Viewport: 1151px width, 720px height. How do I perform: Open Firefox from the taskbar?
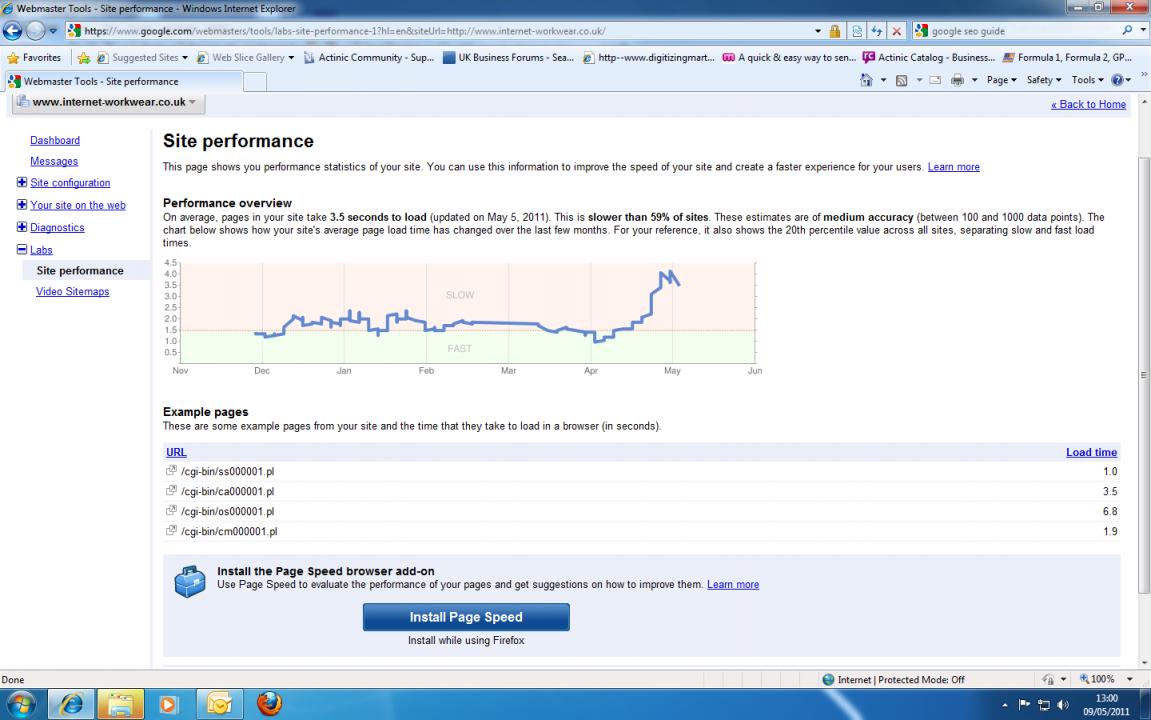tap(269, 703)
